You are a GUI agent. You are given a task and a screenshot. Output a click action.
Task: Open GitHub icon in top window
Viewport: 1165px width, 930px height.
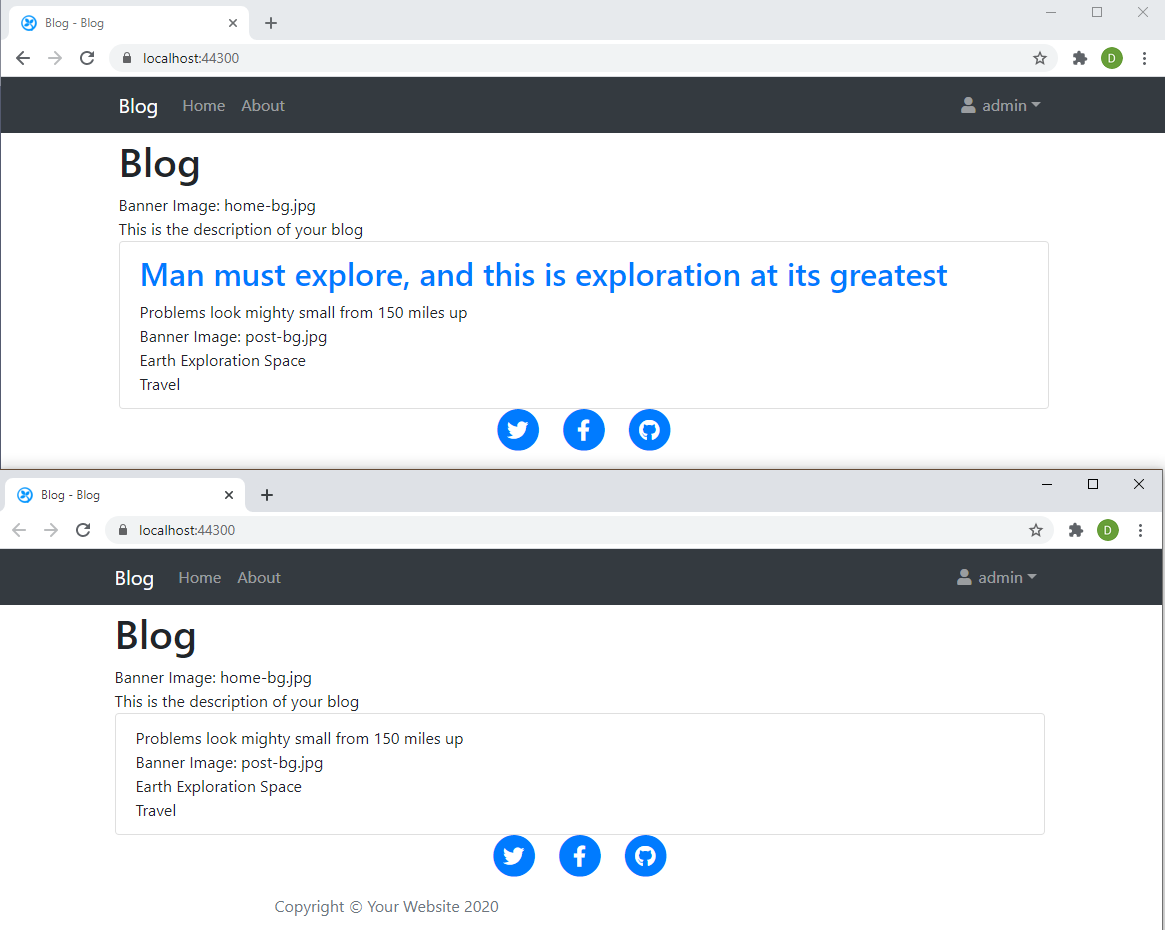(649, 430)
